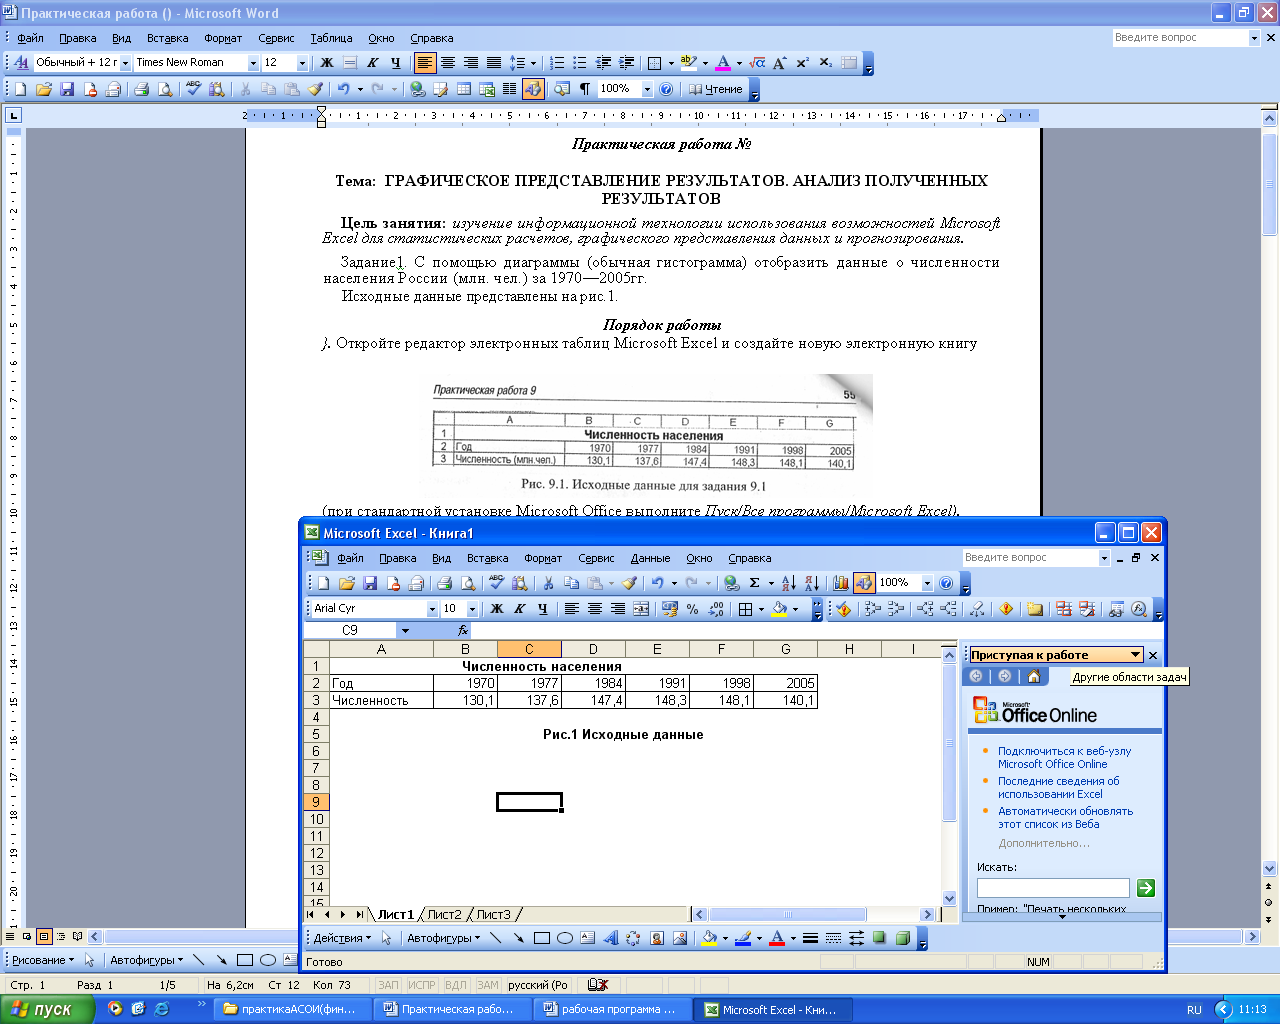Click Superscript x² icon in Word

[803, 62]
